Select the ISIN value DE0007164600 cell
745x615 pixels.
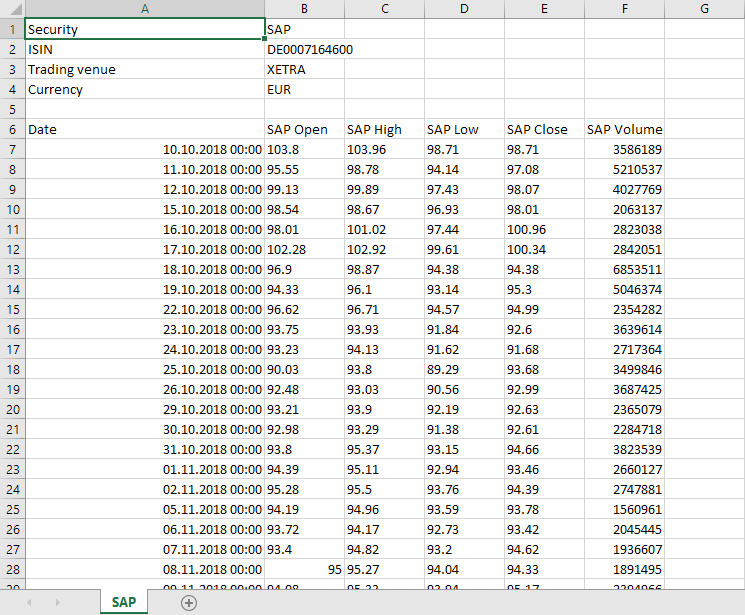pyautogui.click(x=304, y=49)
